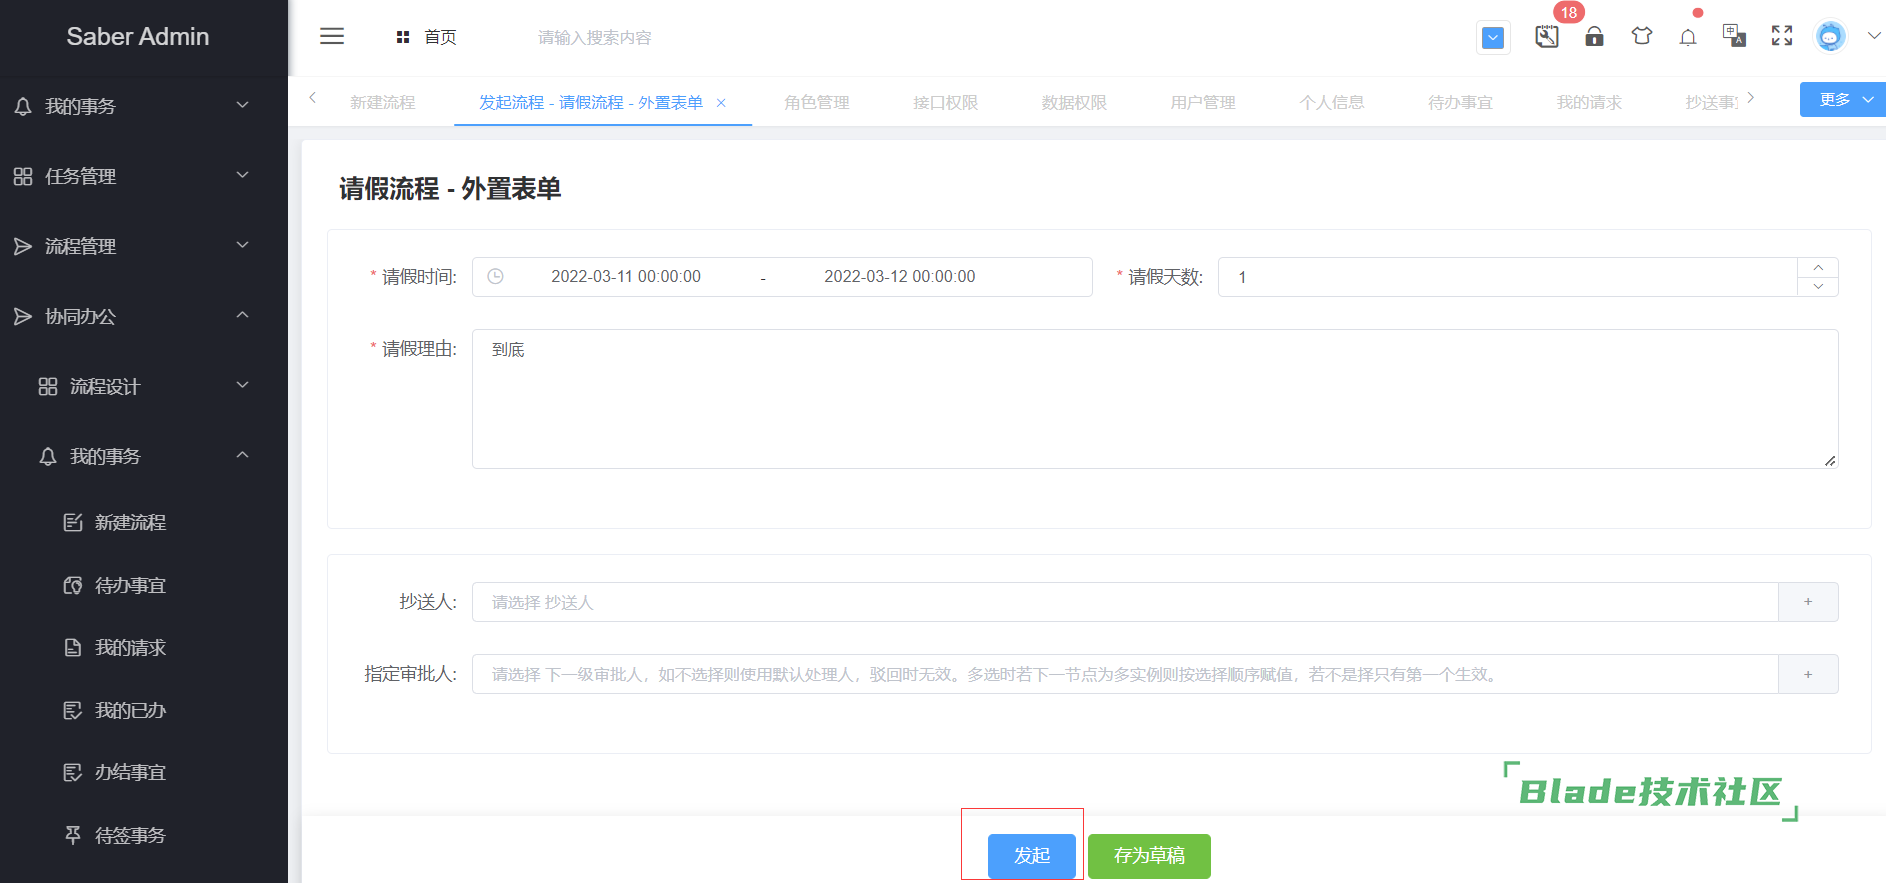The height and width of the screenshot is (883, 1886).
Task: Expand the 流程设计 submenu
Action: click(x=144, y=386)
